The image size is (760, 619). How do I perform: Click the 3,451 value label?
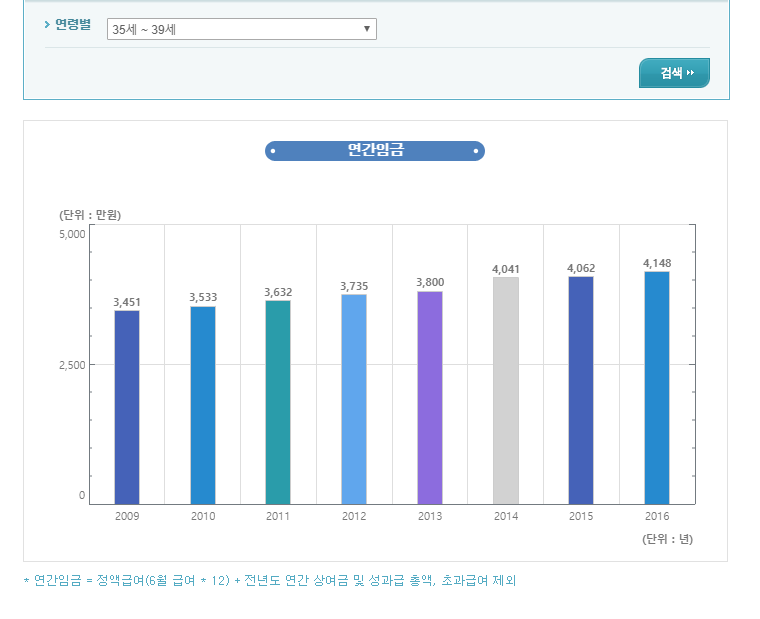[x=127, y=302]
